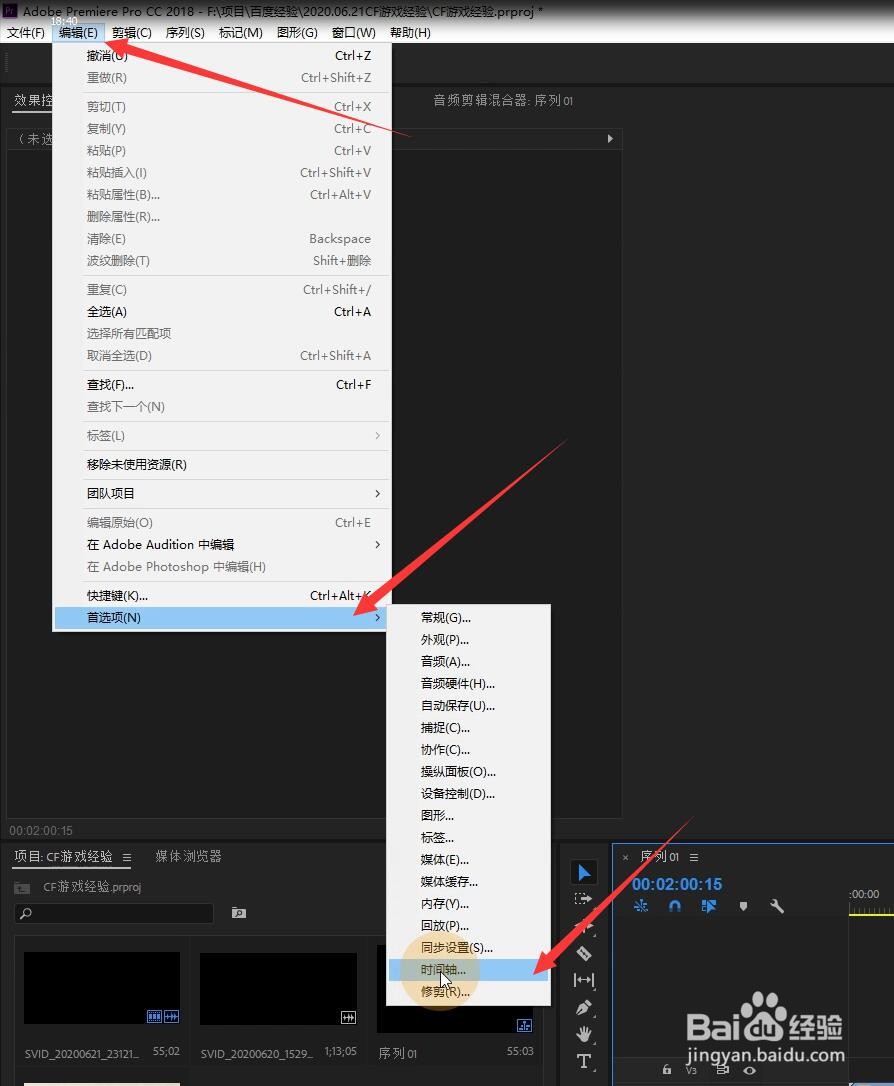Click the project search input field

[x=114, y=913]
